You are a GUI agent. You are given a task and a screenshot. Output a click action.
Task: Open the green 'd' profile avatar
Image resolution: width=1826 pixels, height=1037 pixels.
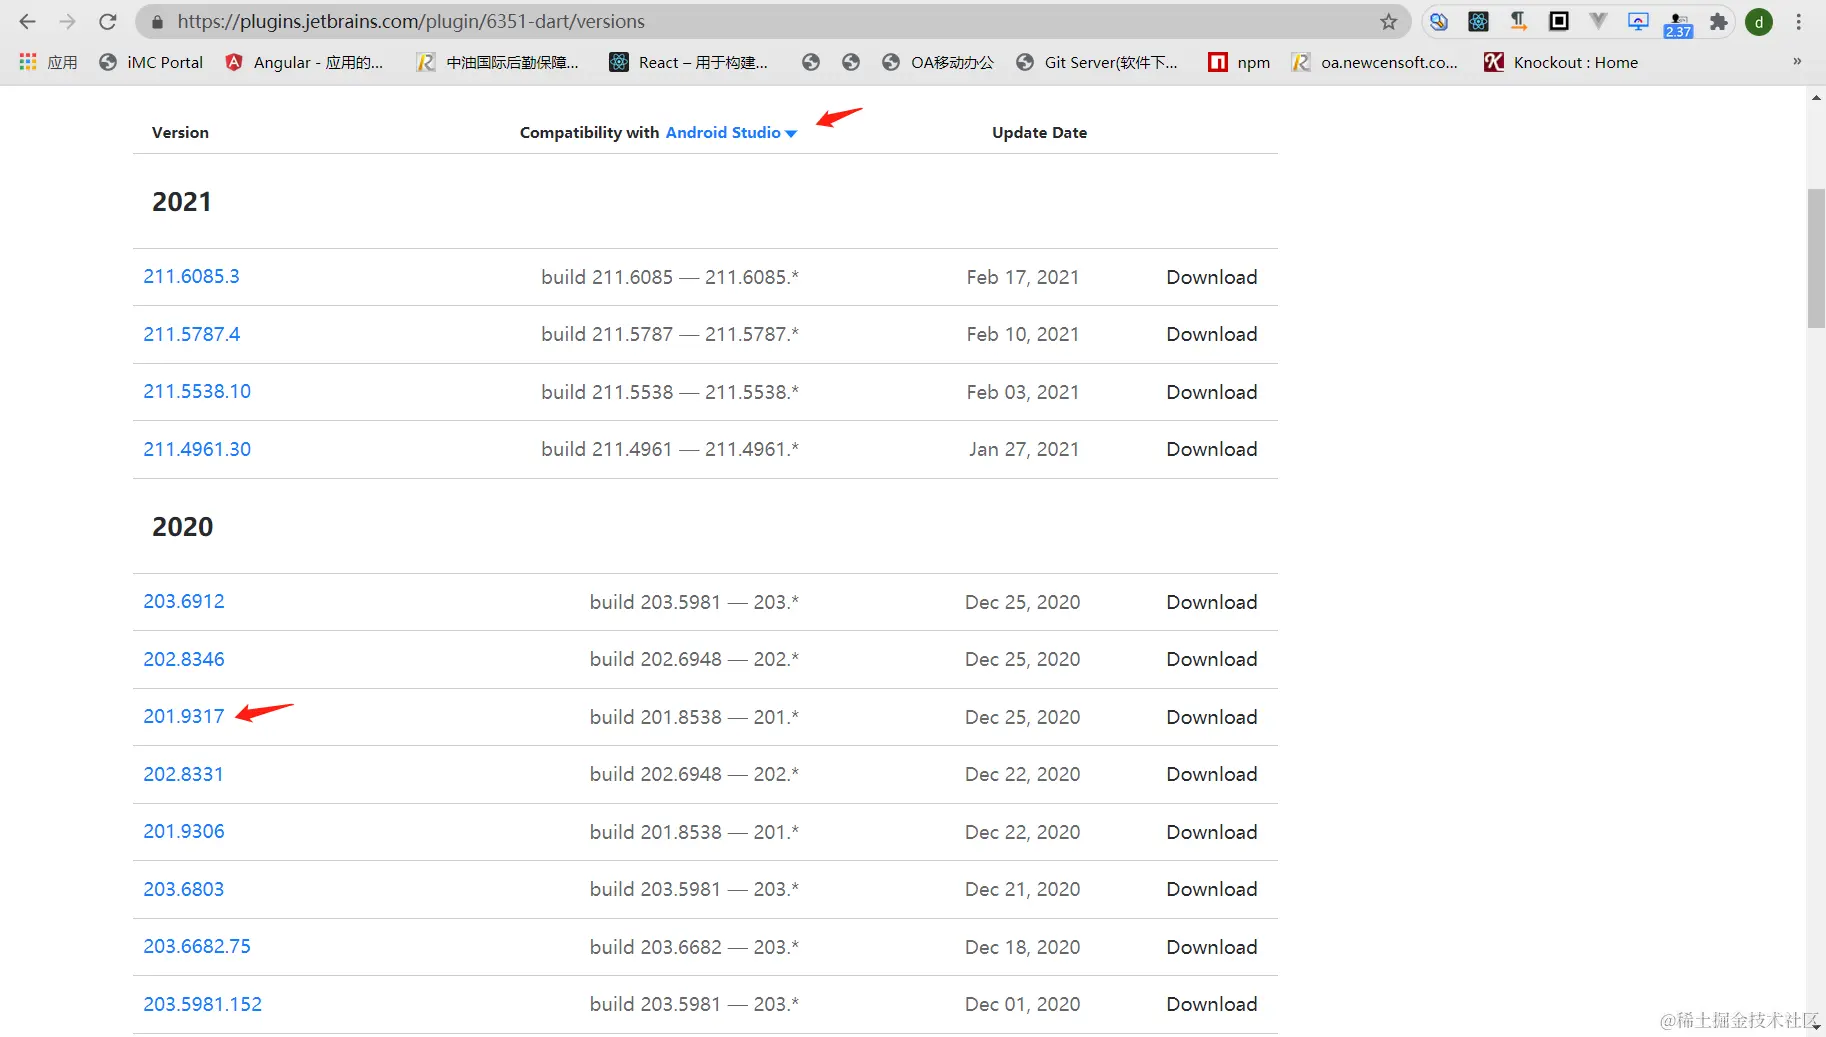click(1759, 21)
